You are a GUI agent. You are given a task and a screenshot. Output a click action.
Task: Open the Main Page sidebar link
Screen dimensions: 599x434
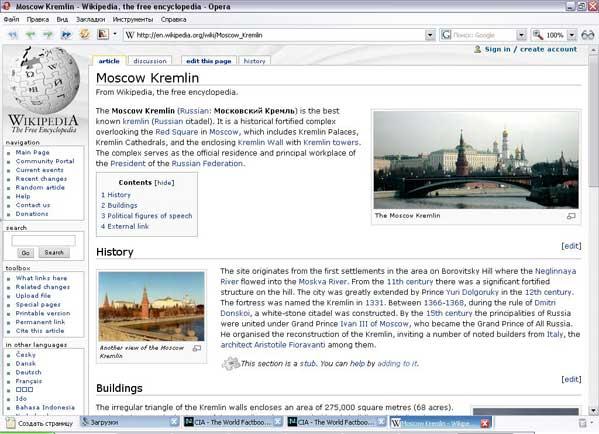(32, 152)
